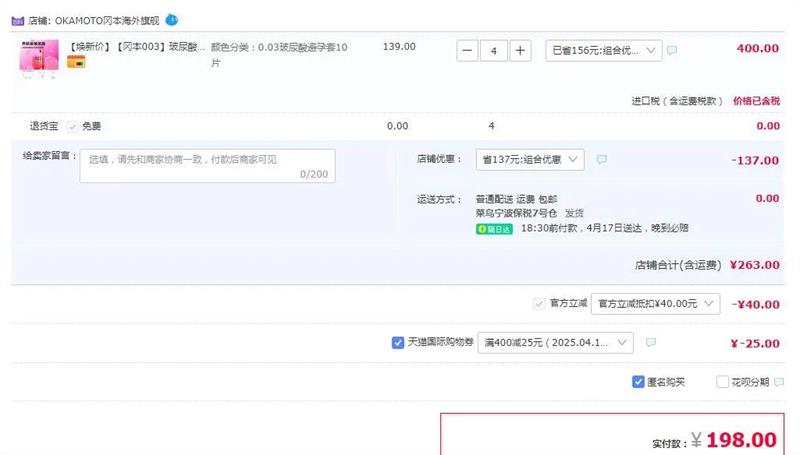Expand the 店铺优惠 省137元 dropdown
Image resolution: width=800 pixels, height=455 pixels.
click(532, 159)
